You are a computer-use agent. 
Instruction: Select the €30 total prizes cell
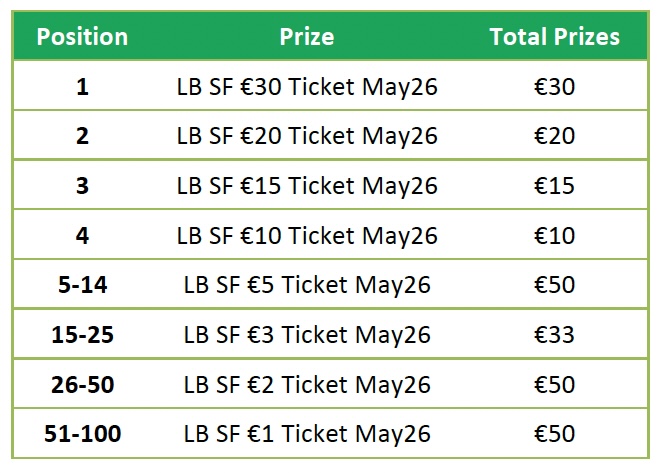[x=554, y=87]
